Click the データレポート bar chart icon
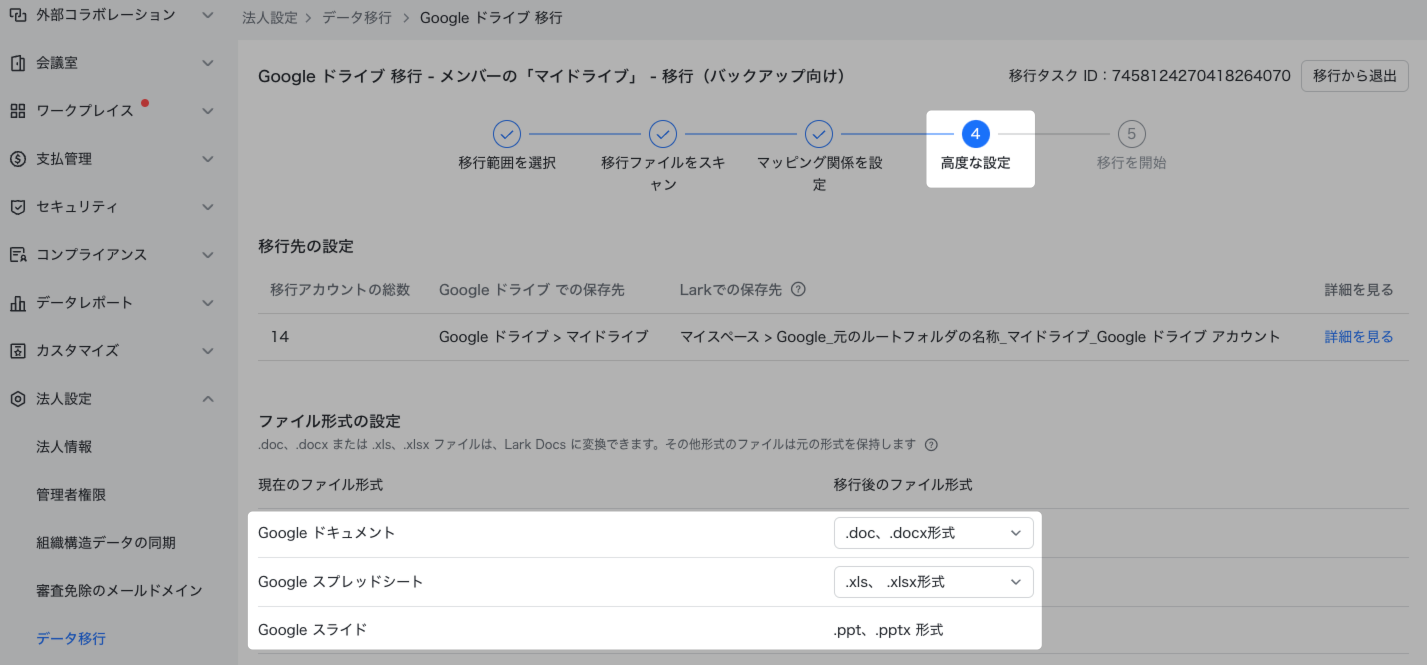Viewport: 1427px width, 665px height. tap(17, 303)
